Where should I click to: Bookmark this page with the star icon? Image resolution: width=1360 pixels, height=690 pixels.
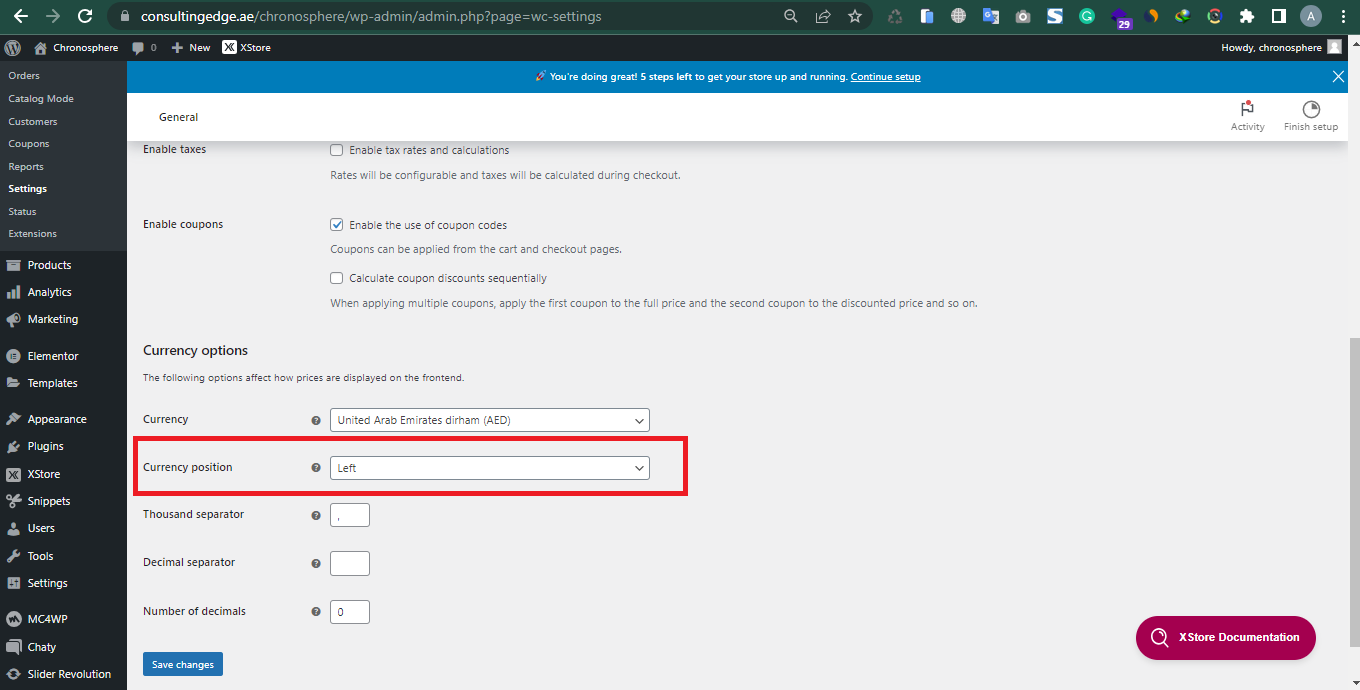[855, 16]
